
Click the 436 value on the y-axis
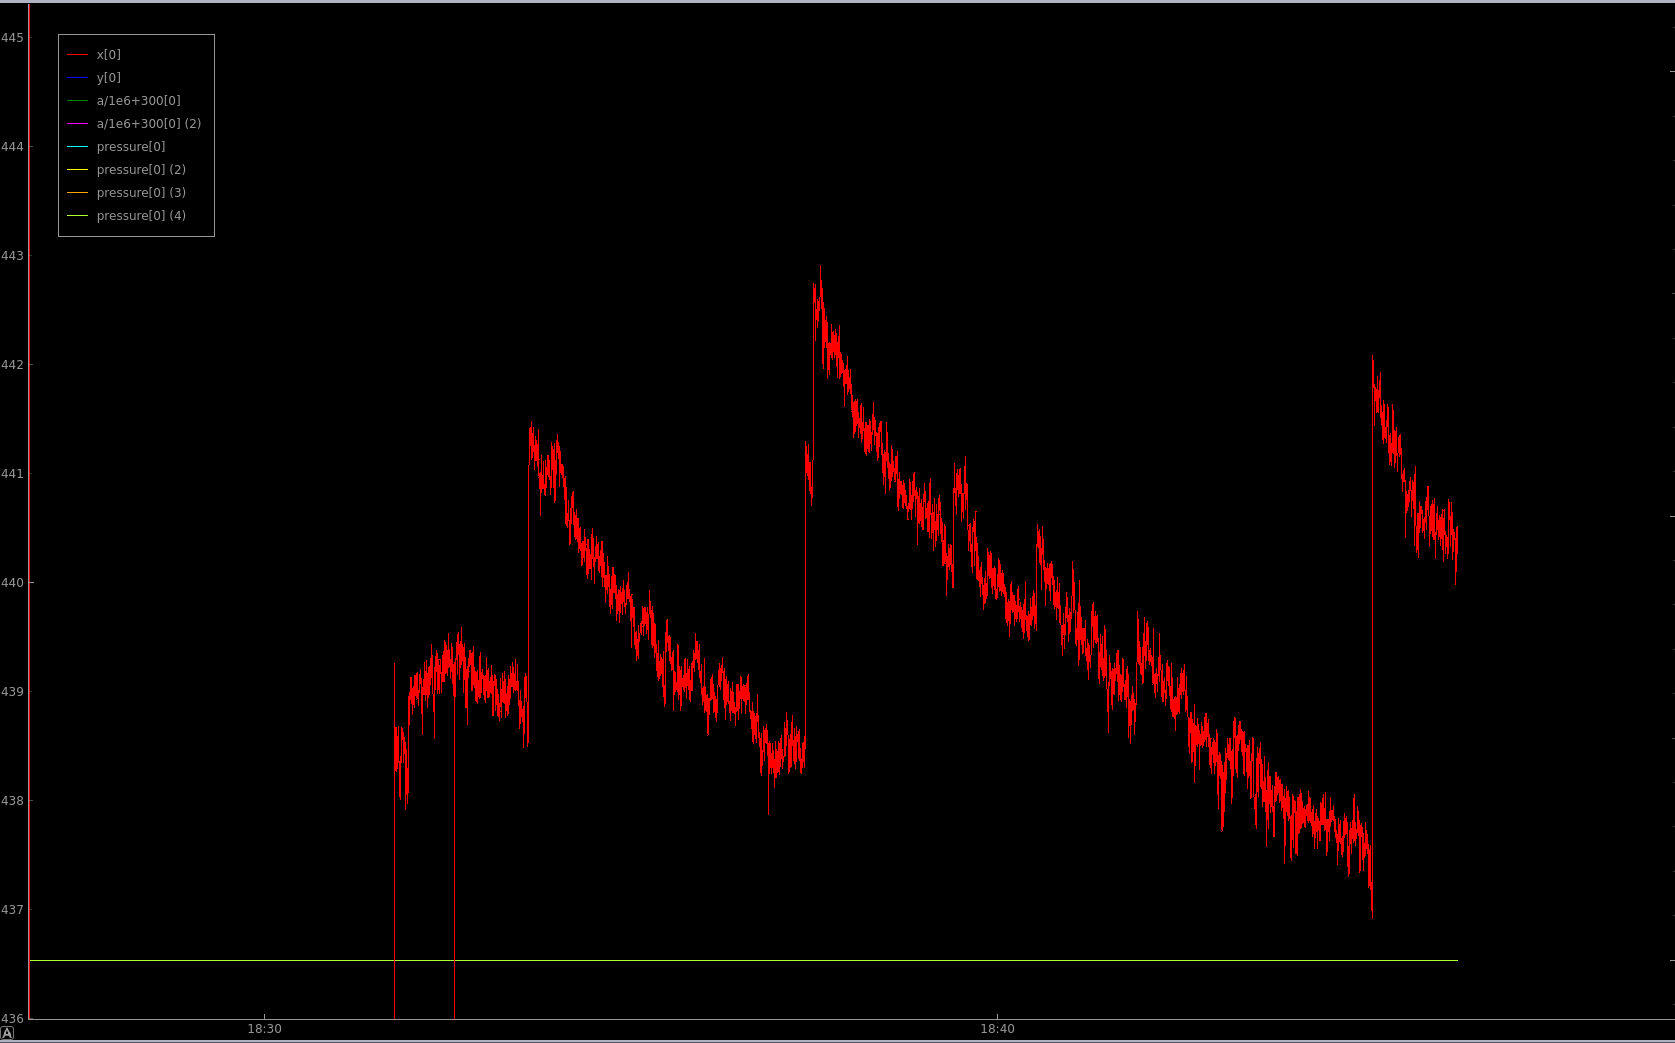click(x=12, y=1019)
